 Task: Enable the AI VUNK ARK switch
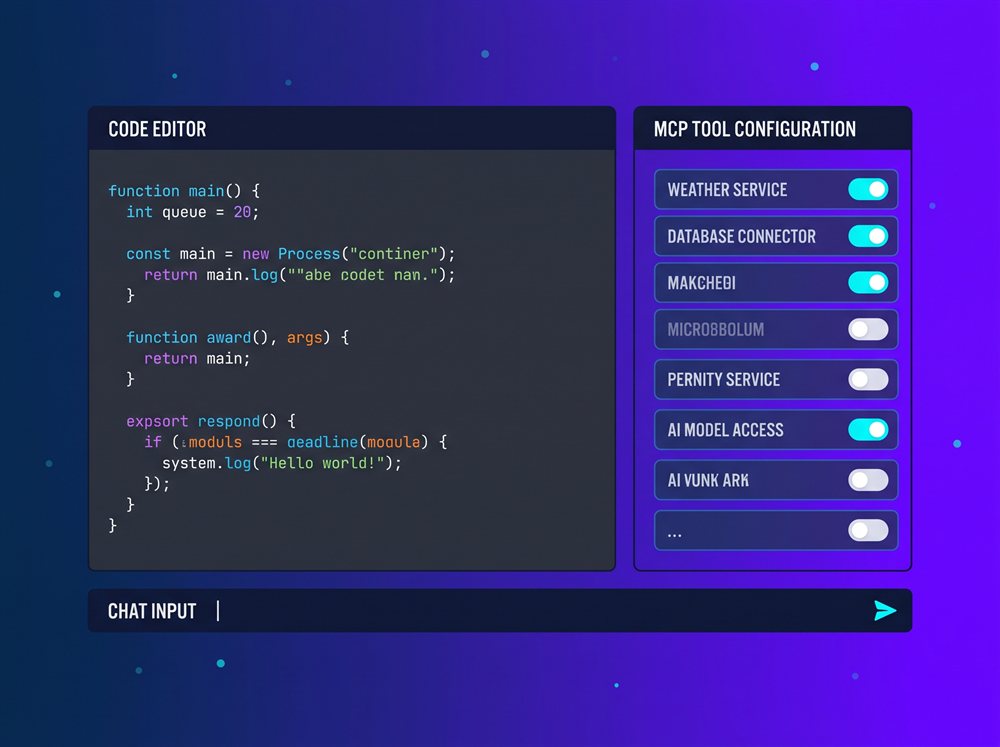(868, 480)
